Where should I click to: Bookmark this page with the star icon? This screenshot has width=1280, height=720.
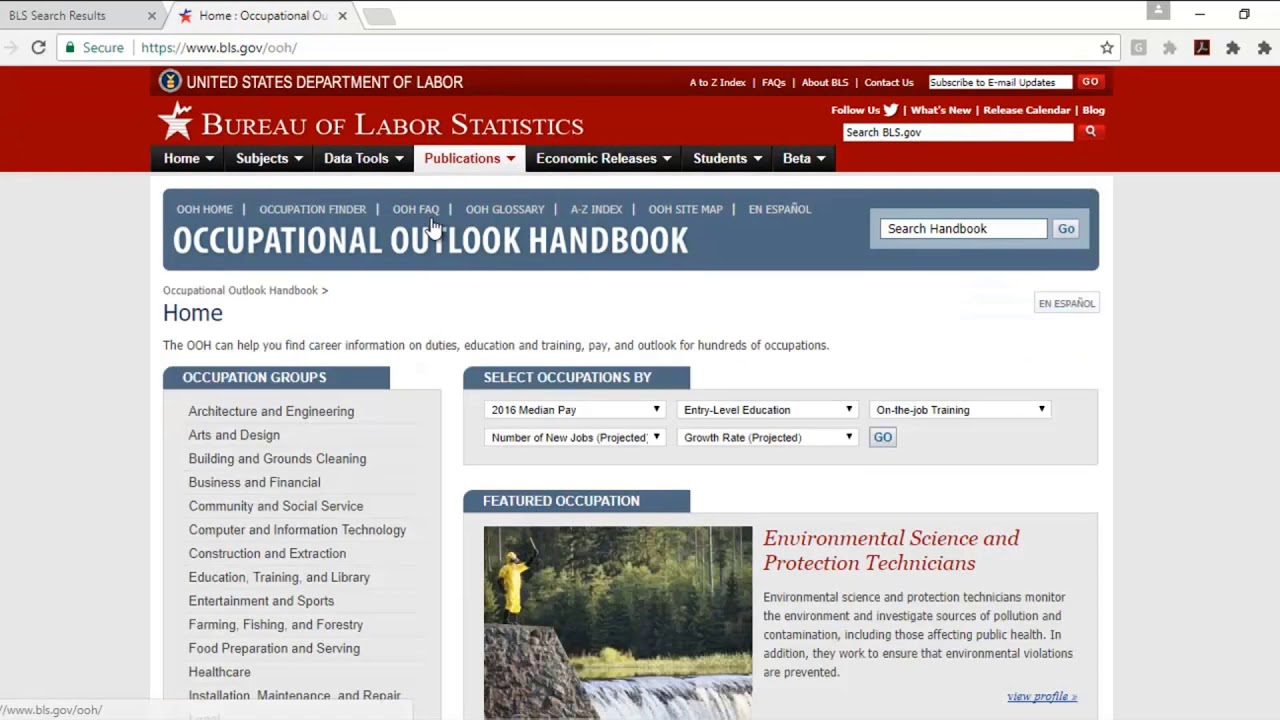[x=1107, y=47]
